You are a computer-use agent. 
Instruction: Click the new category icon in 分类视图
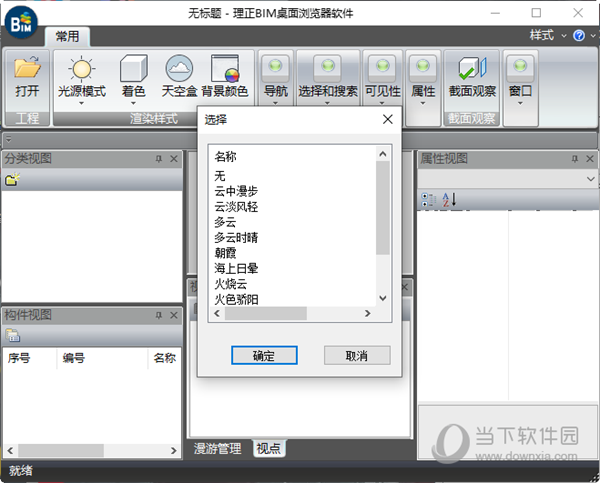pos(12,179)
